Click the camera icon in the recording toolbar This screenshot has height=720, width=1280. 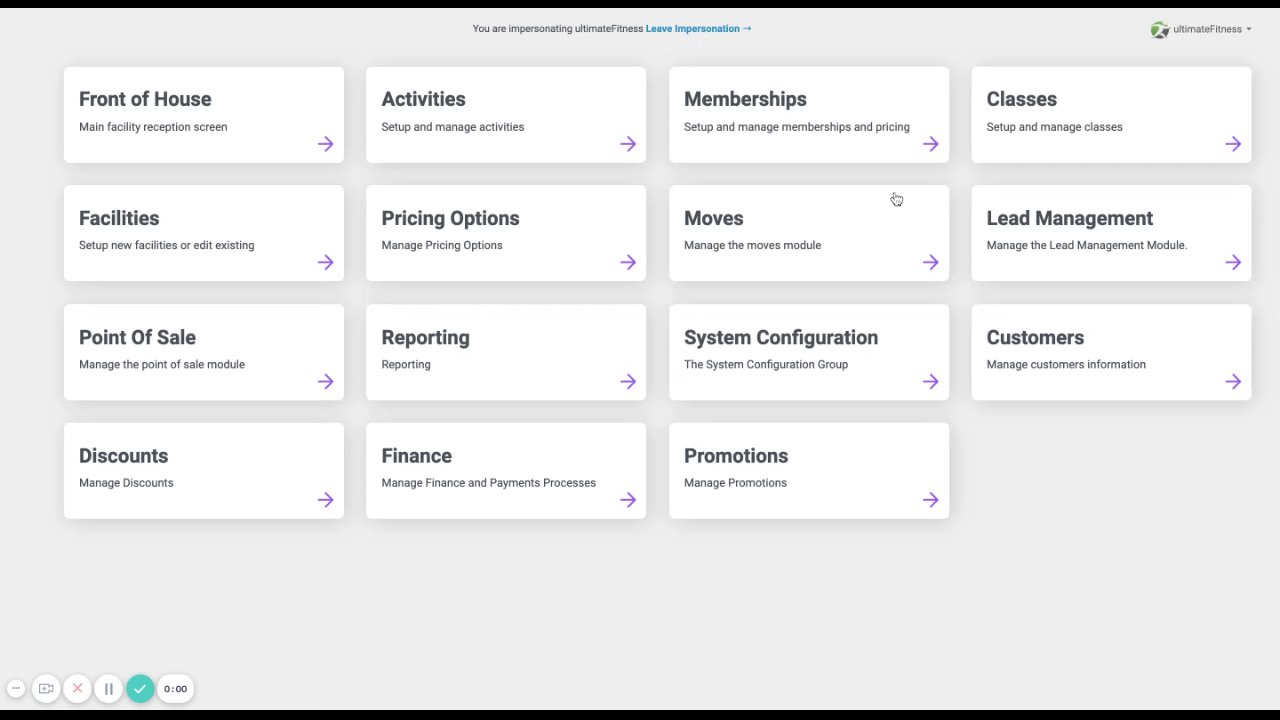pyautogui.click(x=46, y=689)
